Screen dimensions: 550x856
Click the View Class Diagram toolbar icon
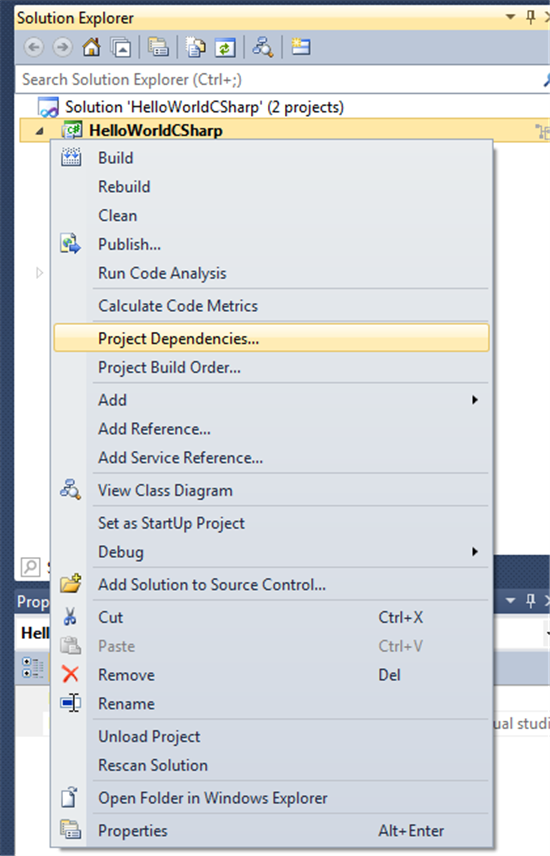click(263, 47)
